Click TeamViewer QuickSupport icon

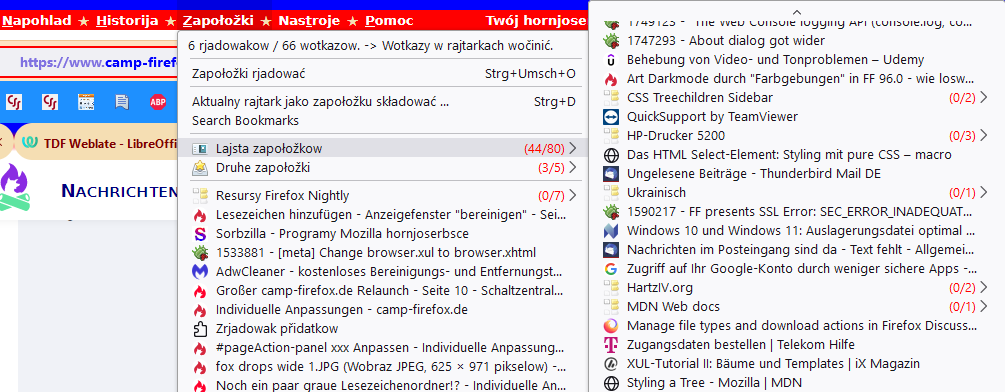[x=611, y=117]
